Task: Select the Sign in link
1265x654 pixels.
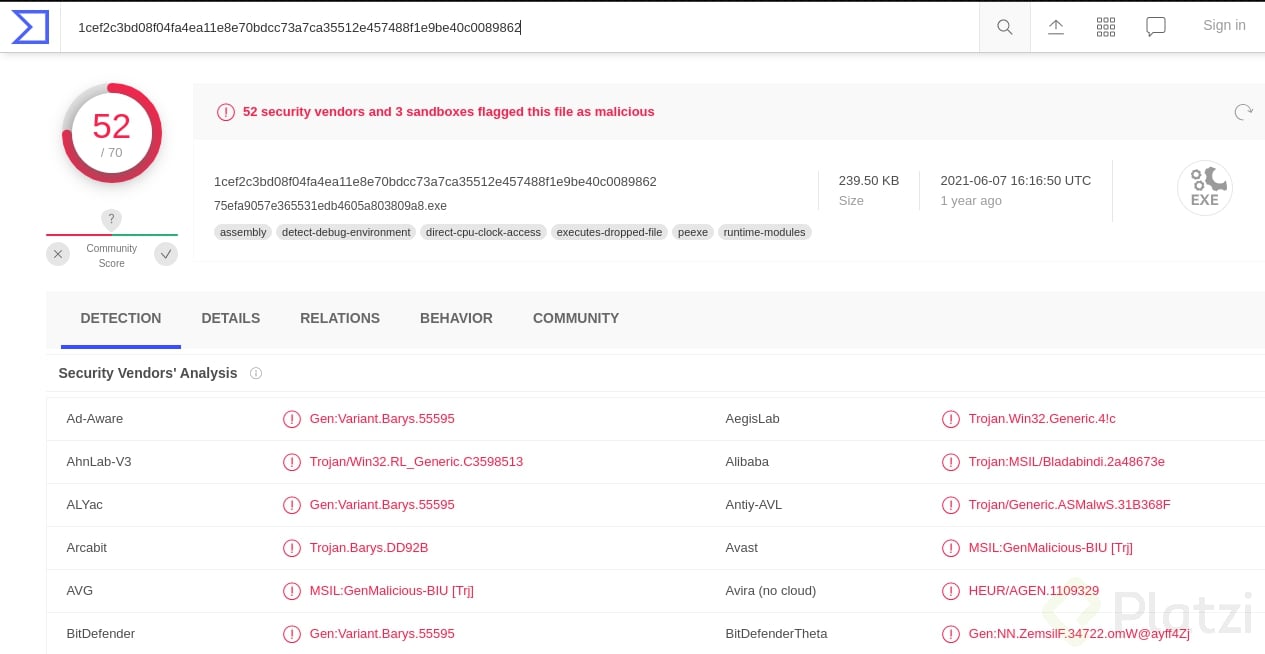Action: point(1224,26)
